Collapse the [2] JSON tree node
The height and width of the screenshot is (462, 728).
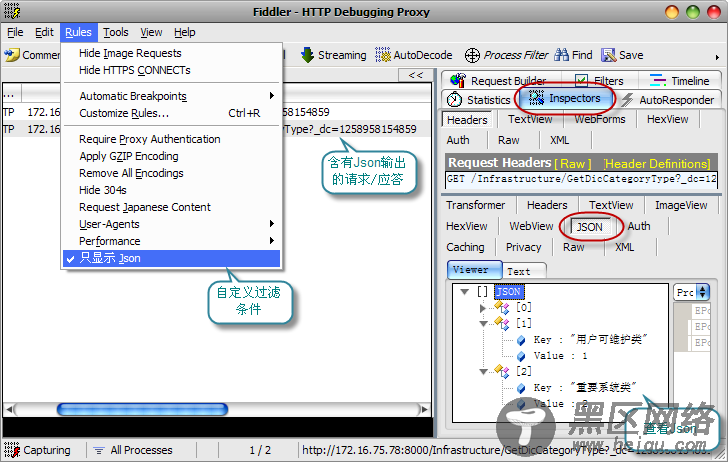click(483, 371)
